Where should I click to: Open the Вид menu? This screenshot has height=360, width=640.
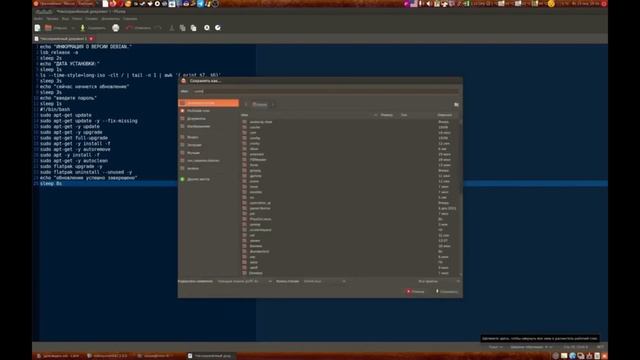tap(65, 19)
